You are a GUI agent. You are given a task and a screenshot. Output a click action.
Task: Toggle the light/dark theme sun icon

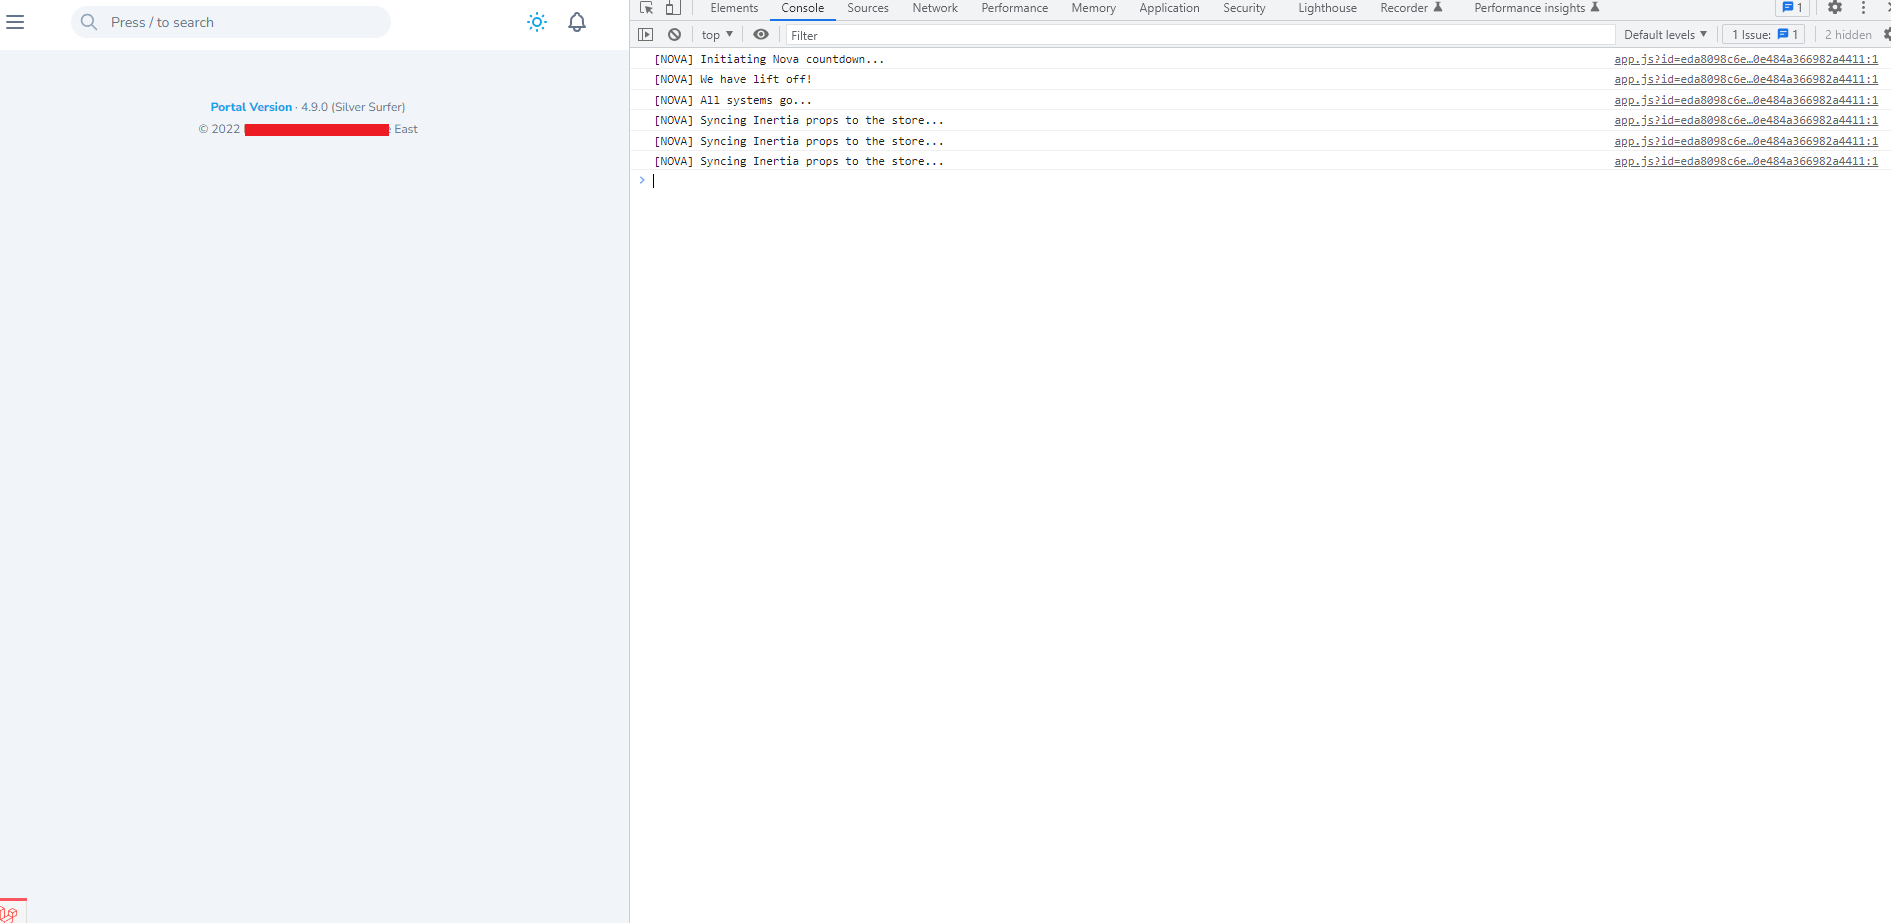point(537,21)
